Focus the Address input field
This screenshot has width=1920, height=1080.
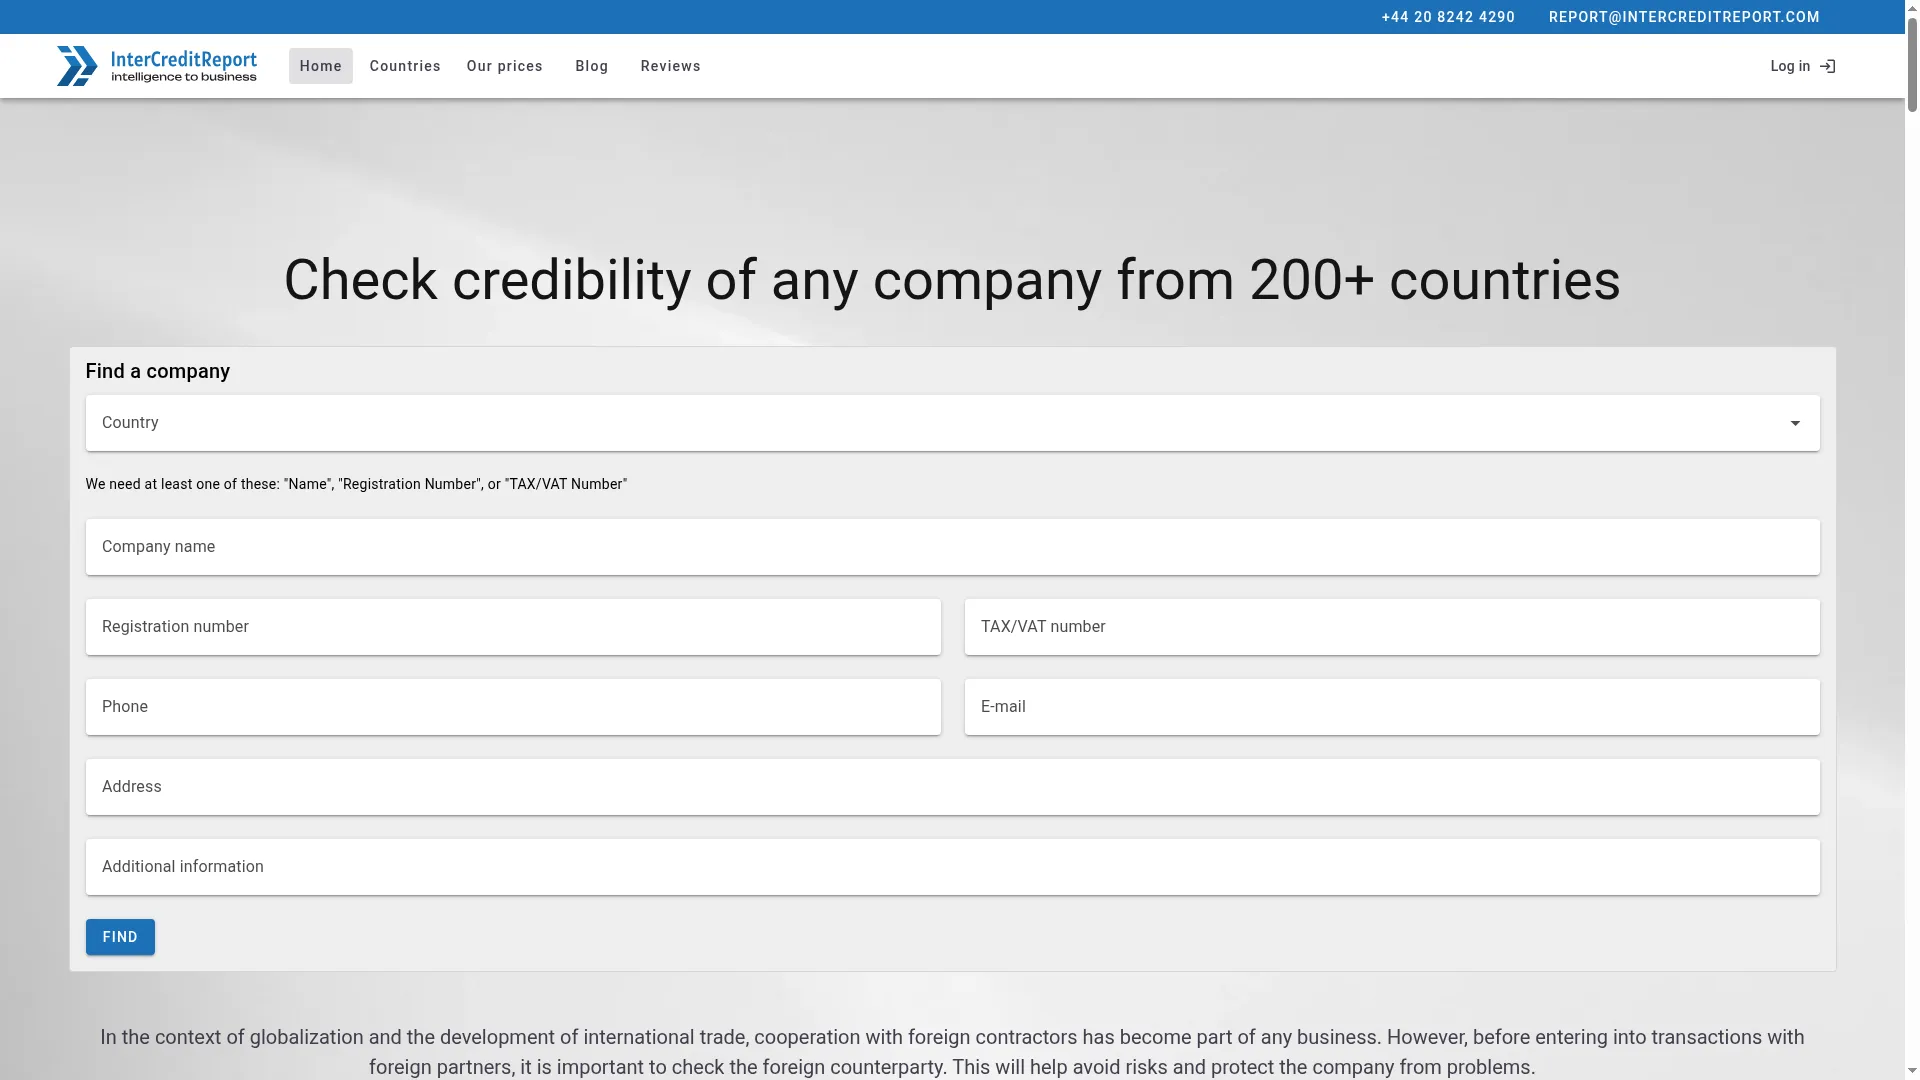pyautogui.click(x=953, y=787)
